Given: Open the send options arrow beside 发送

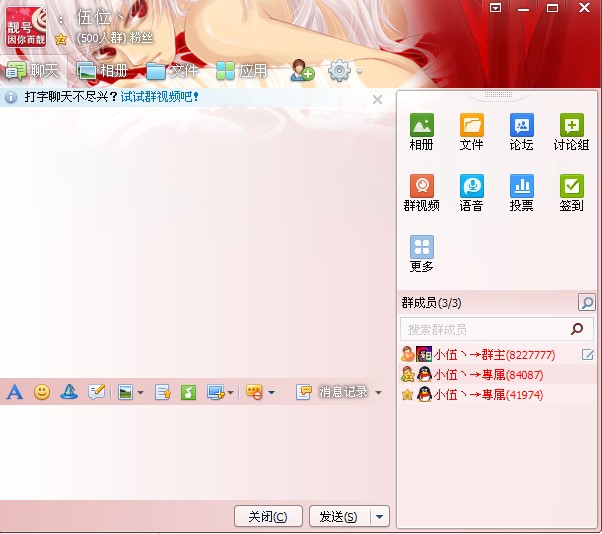Looking at the screenshot, I should click(x=380, y=516).
